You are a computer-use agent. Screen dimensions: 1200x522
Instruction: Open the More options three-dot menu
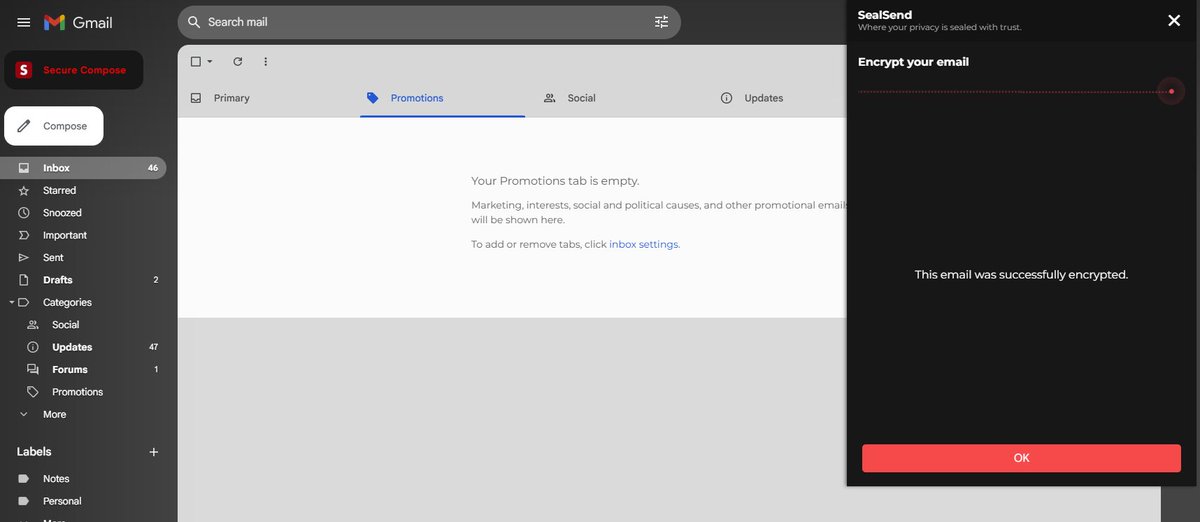click(265, 61)
